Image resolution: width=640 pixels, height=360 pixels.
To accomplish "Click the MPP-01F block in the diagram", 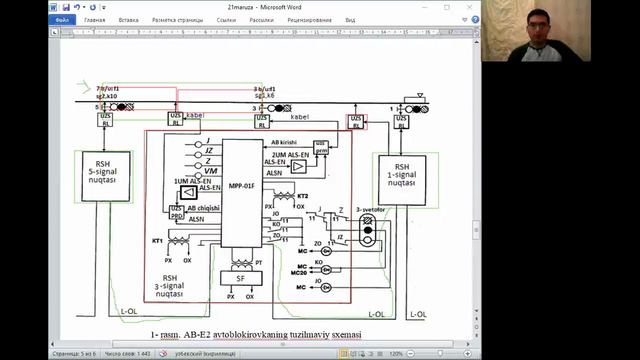I will click(x=242, y=193).
